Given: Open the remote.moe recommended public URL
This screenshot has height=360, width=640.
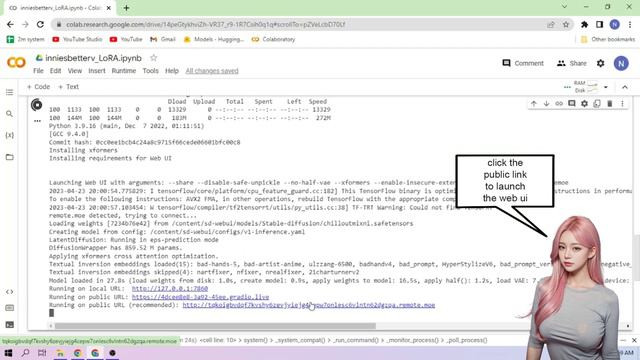Looking at the screenshot, I should (x=309, y=305).
